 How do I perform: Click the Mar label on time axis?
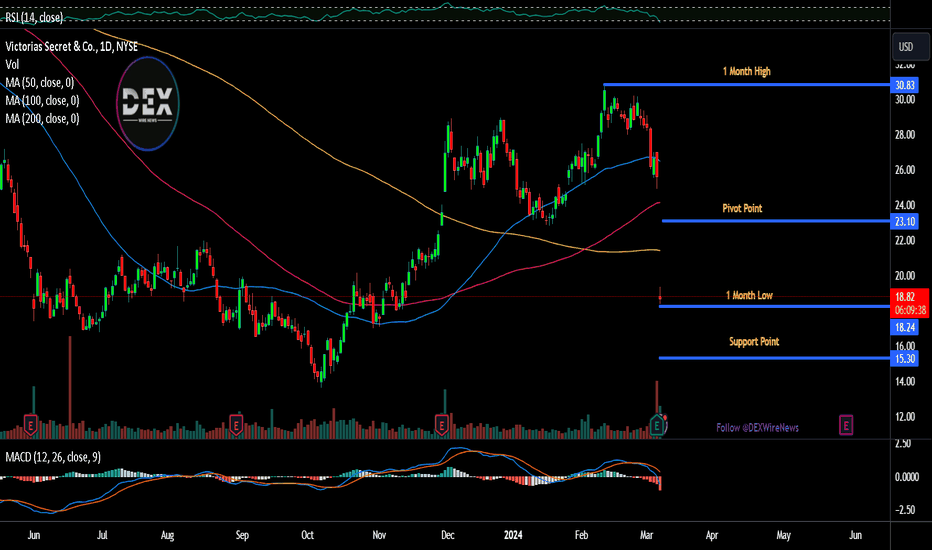[647, 535]
